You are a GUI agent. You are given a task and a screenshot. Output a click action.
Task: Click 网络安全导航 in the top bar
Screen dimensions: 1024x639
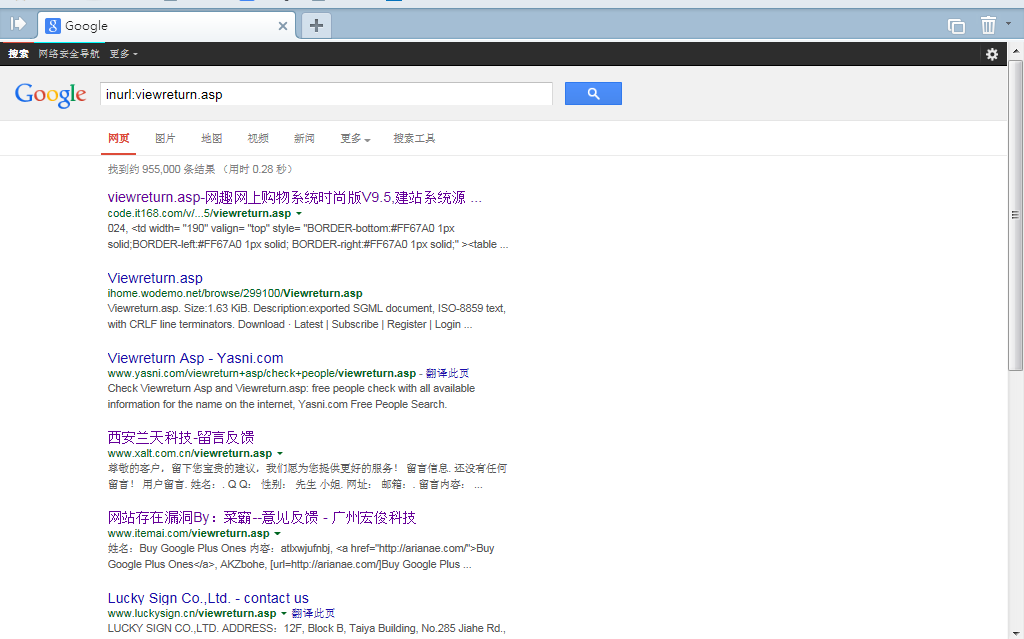tap(69, 54)
